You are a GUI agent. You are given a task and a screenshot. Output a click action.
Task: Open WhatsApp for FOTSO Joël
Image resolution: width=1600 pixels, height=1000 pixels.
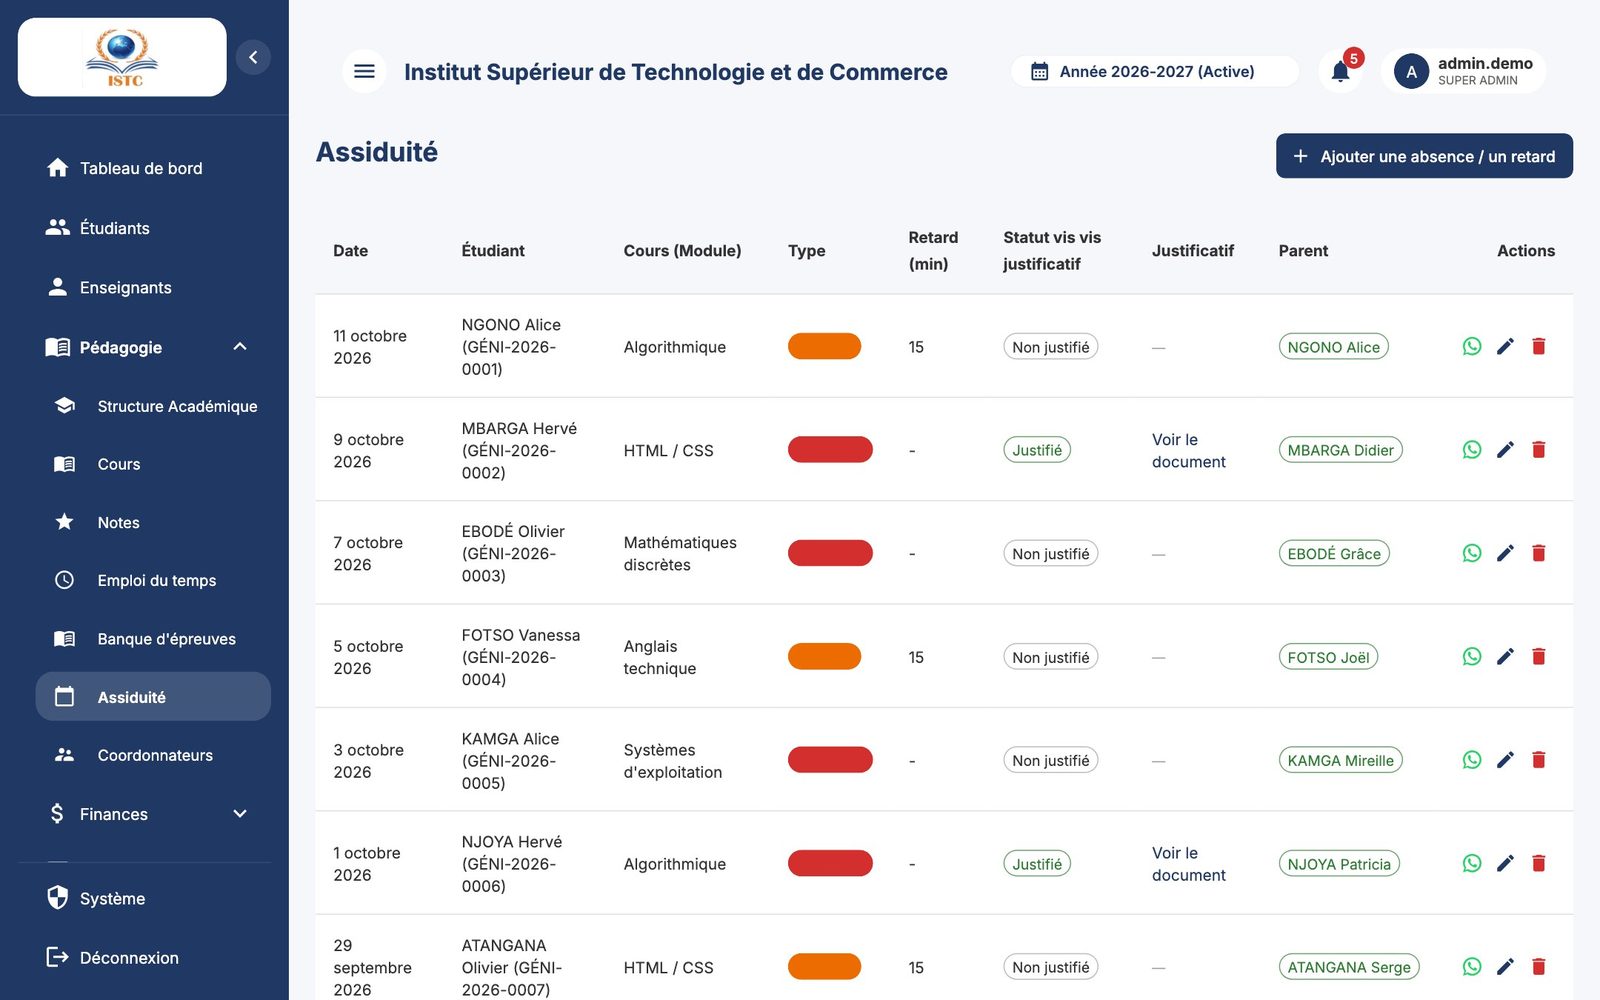(x=1471, y=657)
